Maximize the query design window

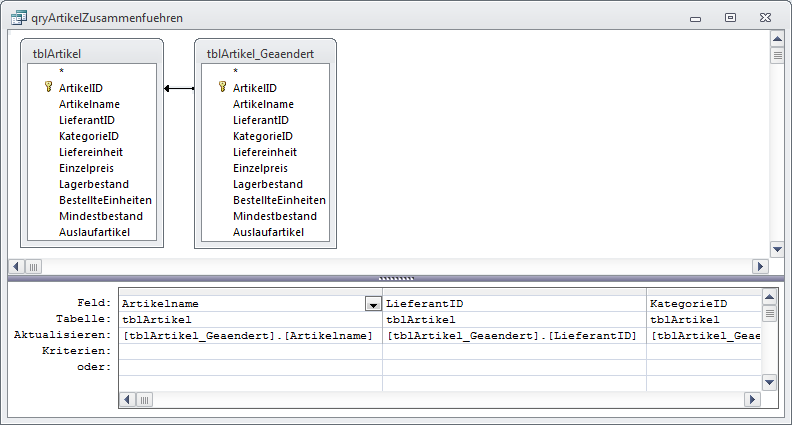[730, 17]
